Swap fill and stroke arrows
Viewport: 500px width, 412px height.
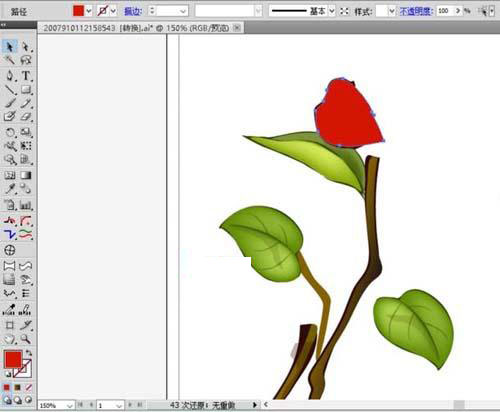(x=29, y=352)
